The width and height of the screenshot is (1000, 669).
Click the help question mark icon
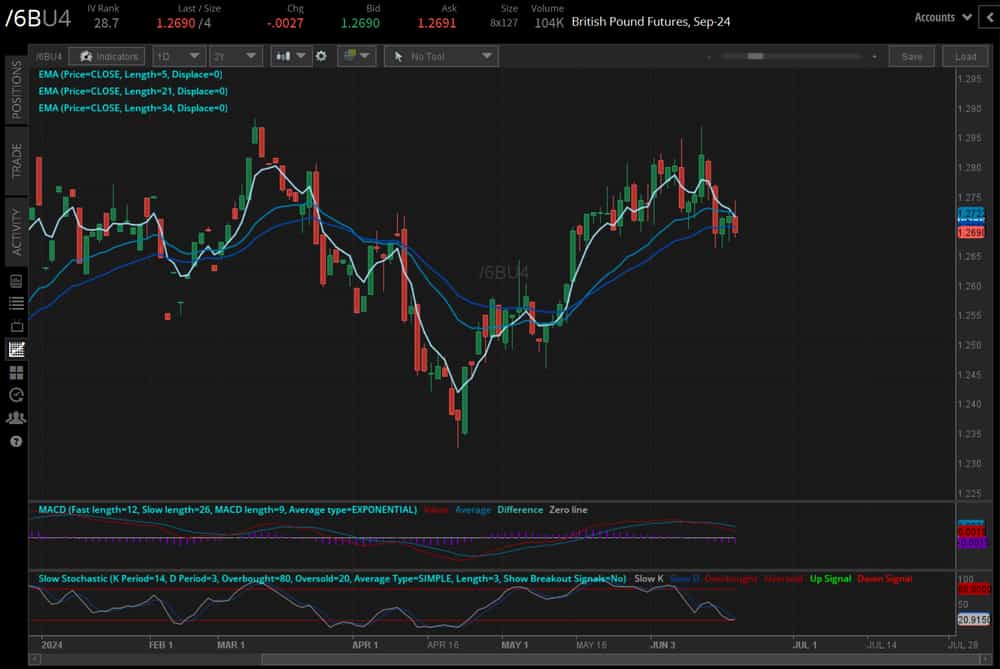click(x=14, y=440)
